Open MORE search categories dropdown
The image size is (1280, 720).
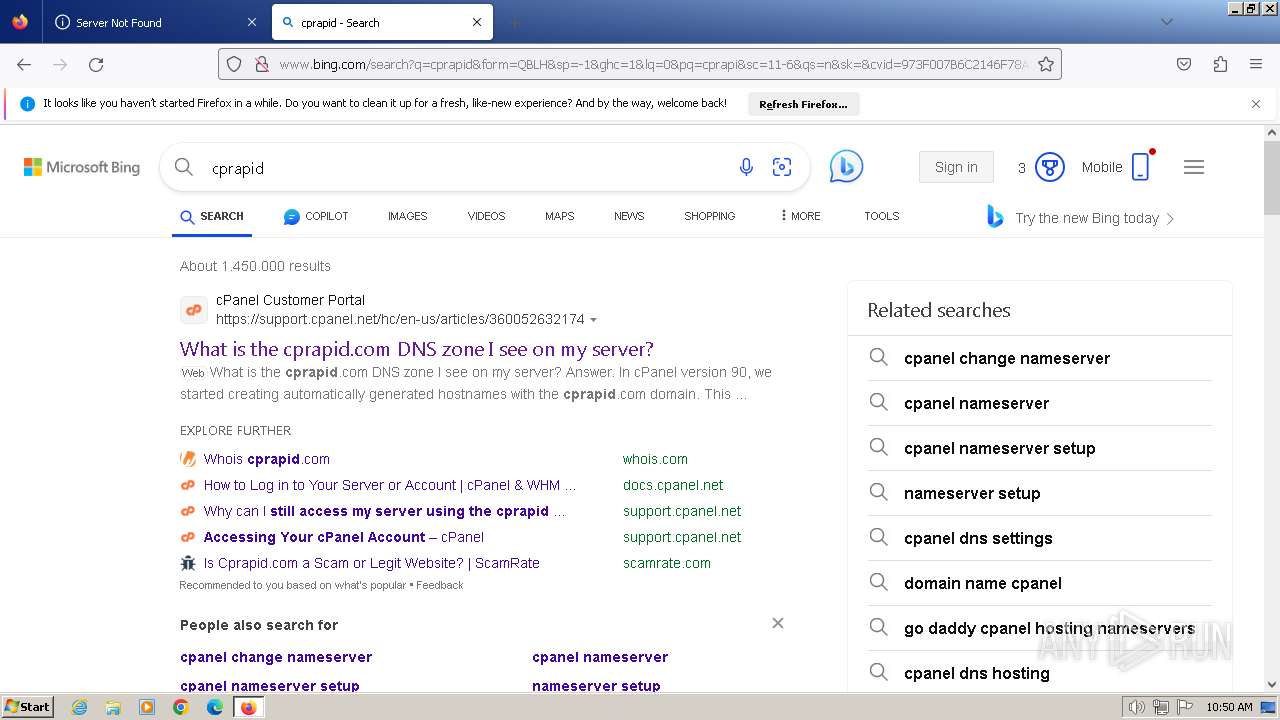tap(800, 216)
